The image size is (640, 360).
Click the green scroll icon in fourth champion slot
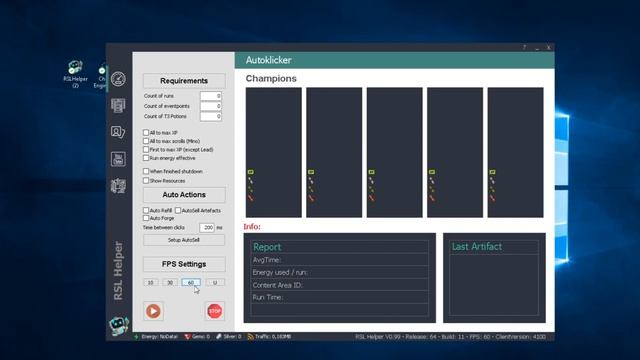click(432, 189)
